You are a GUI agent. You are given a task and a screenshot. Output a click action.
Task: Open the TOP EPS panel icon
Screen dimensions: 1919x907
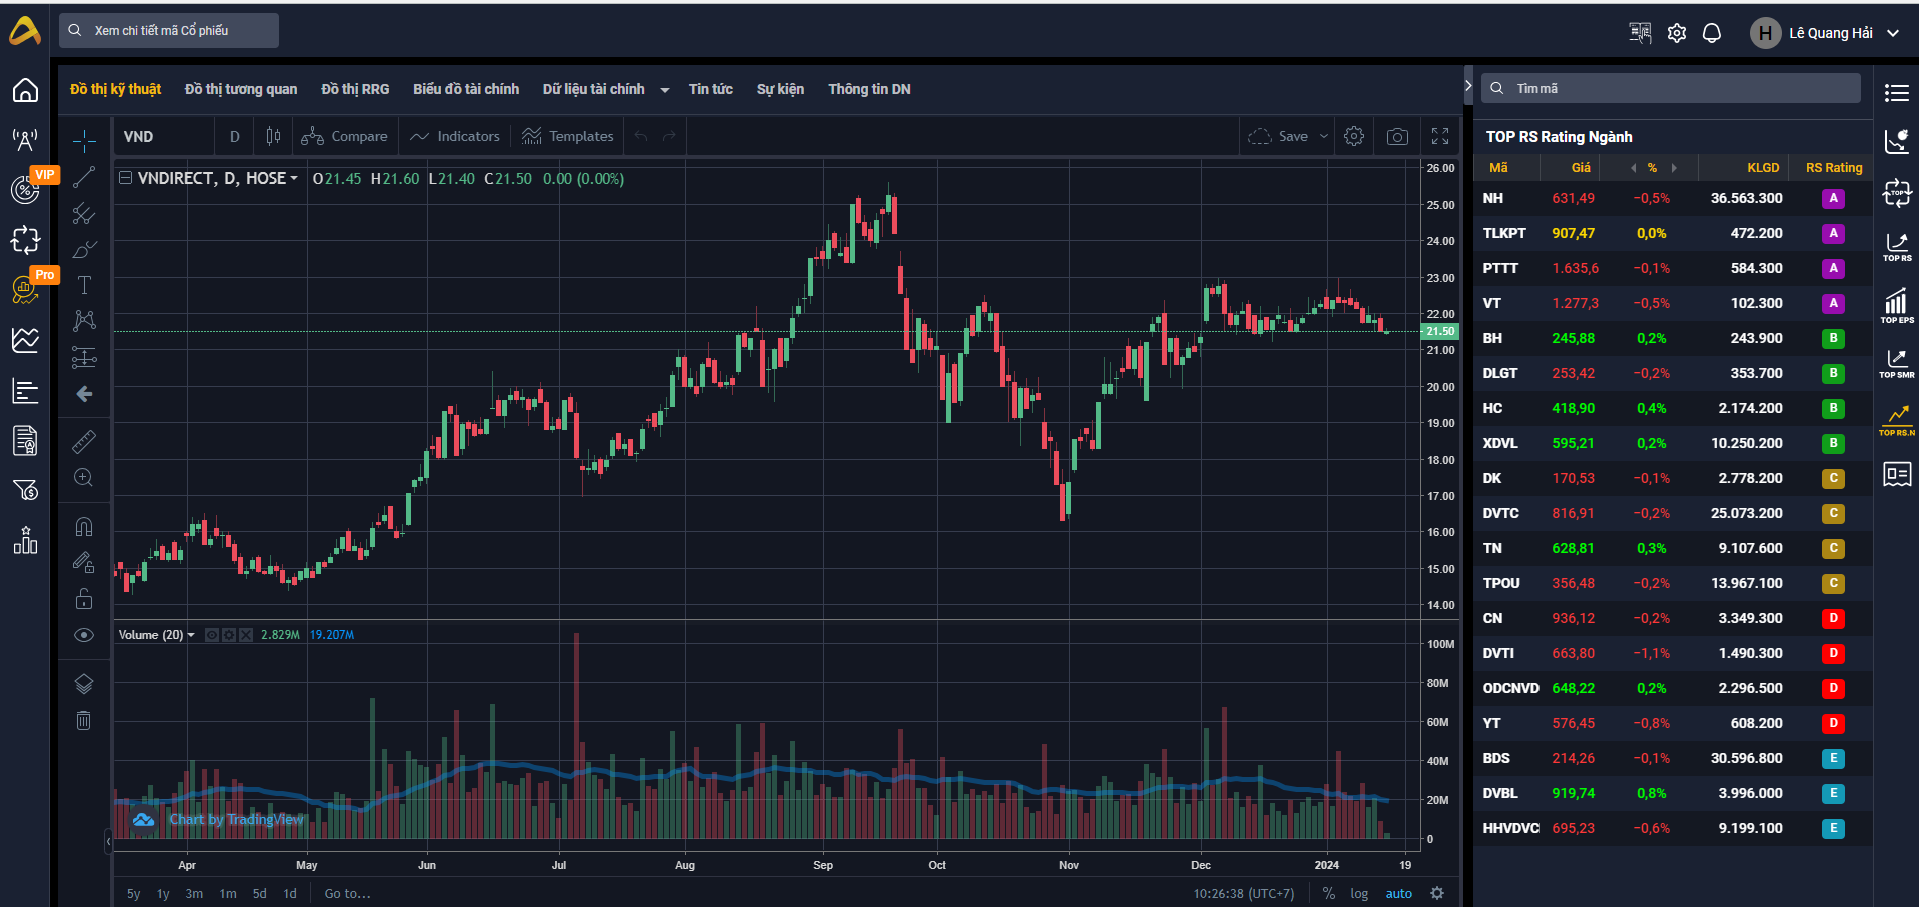(1897, 306)
